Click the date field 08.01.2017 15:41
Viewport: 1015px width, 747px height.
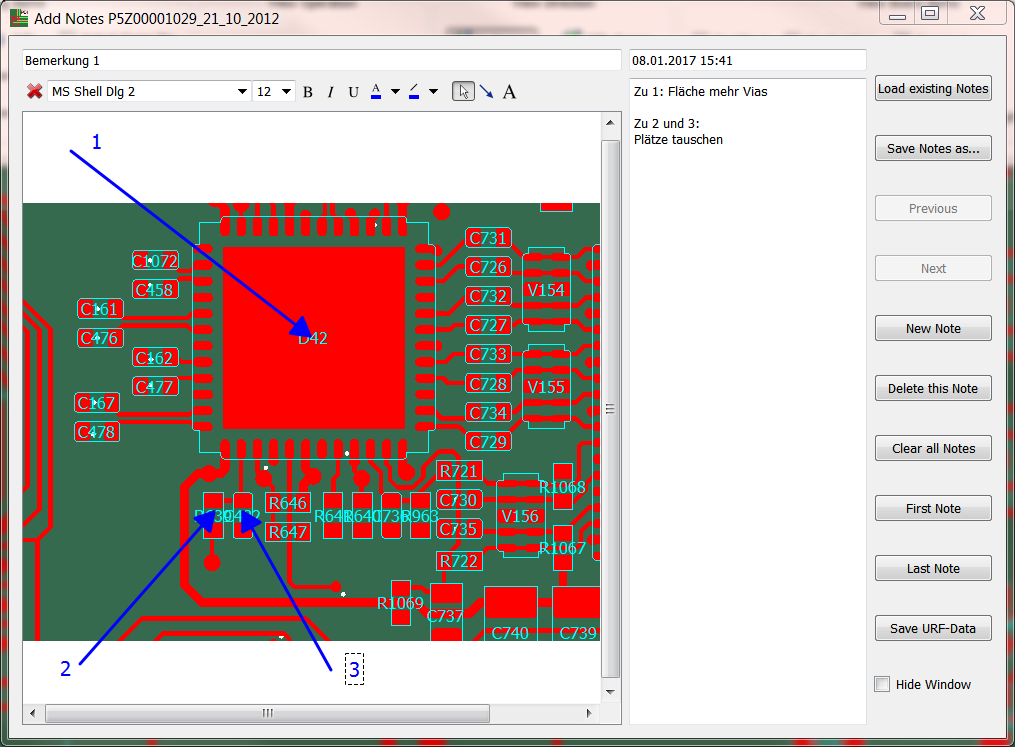coord(748,60)
